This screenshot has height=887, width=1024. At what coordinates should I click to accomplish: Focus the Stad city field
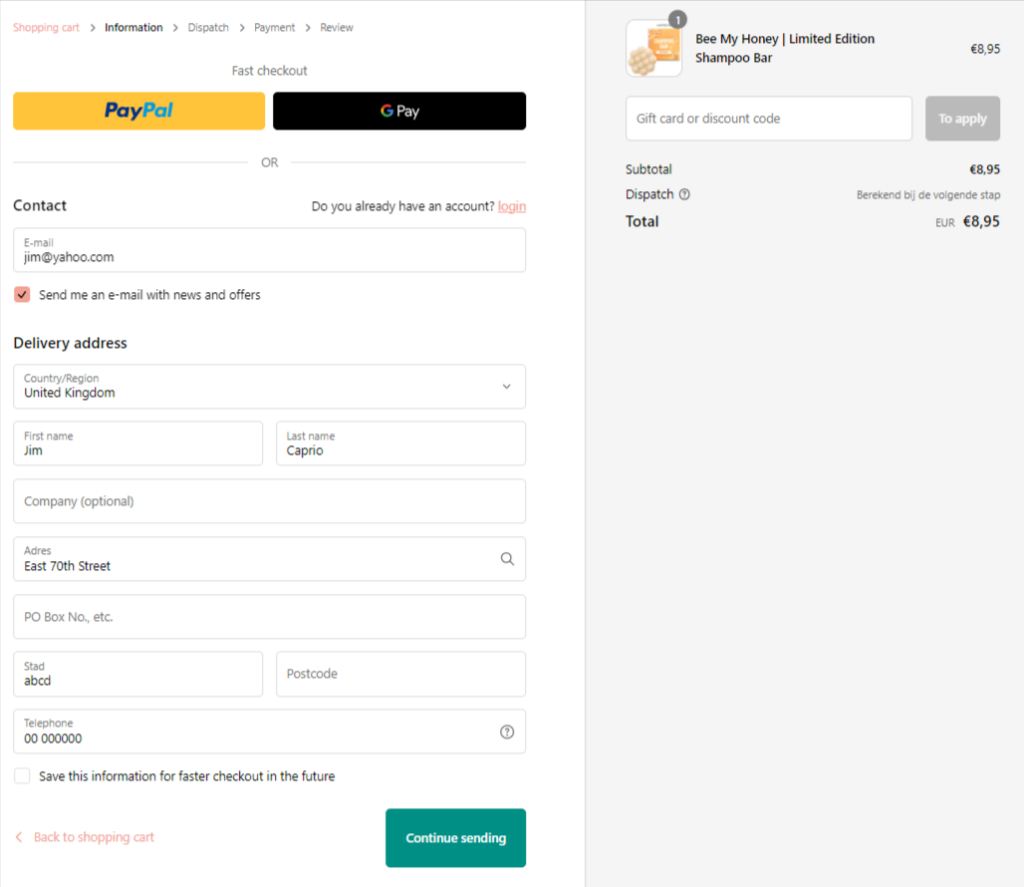[138, 673]
